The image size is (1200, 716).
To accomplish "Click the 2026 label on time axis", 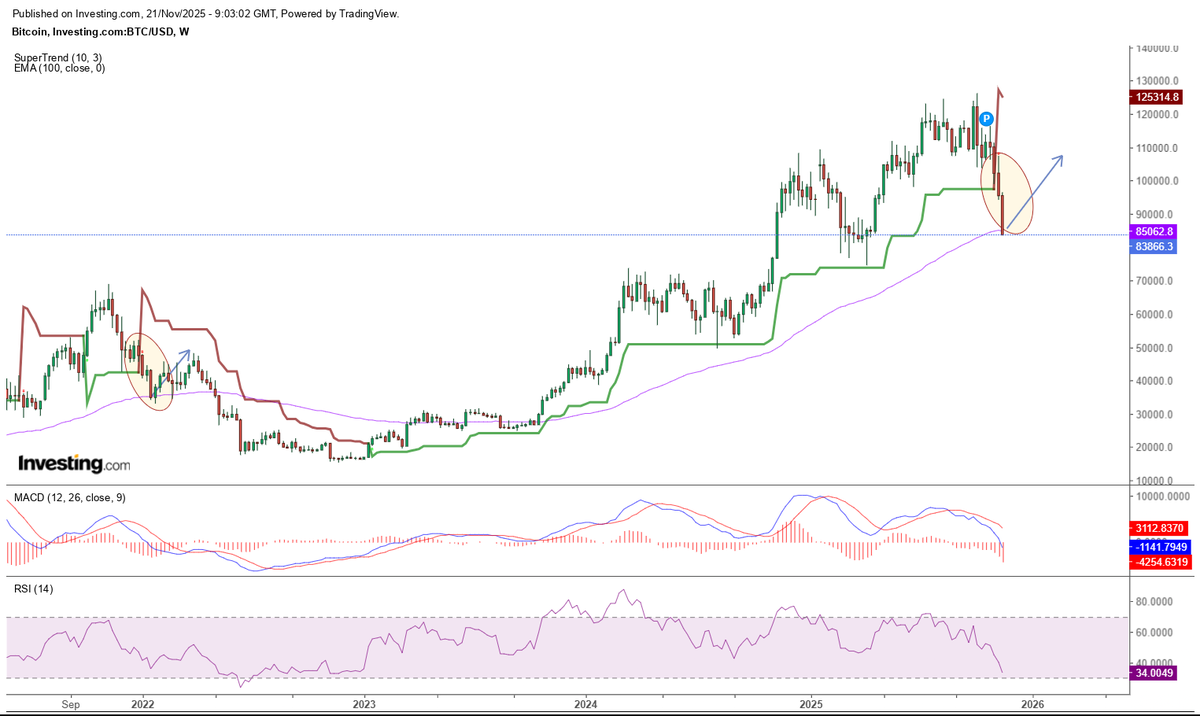I will coord(1033,704).
